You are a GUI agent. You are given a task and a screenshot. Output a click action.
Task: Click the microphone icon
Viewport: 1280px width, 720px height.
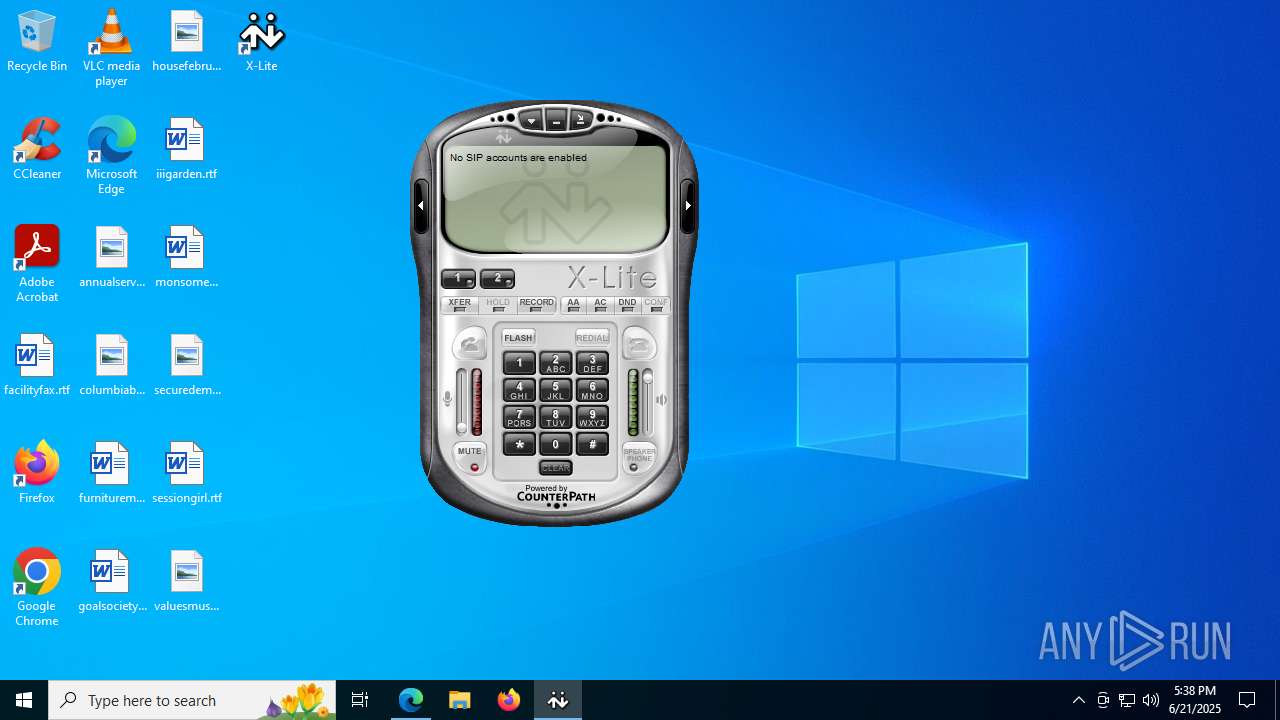447,400
